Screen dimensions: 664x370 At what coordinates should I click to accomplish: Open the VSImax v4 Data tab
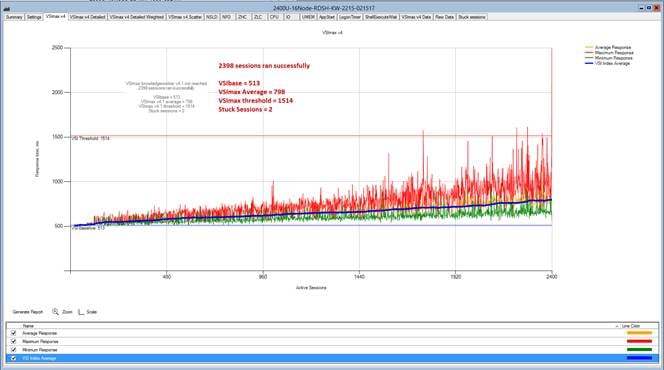click(416, 17)
